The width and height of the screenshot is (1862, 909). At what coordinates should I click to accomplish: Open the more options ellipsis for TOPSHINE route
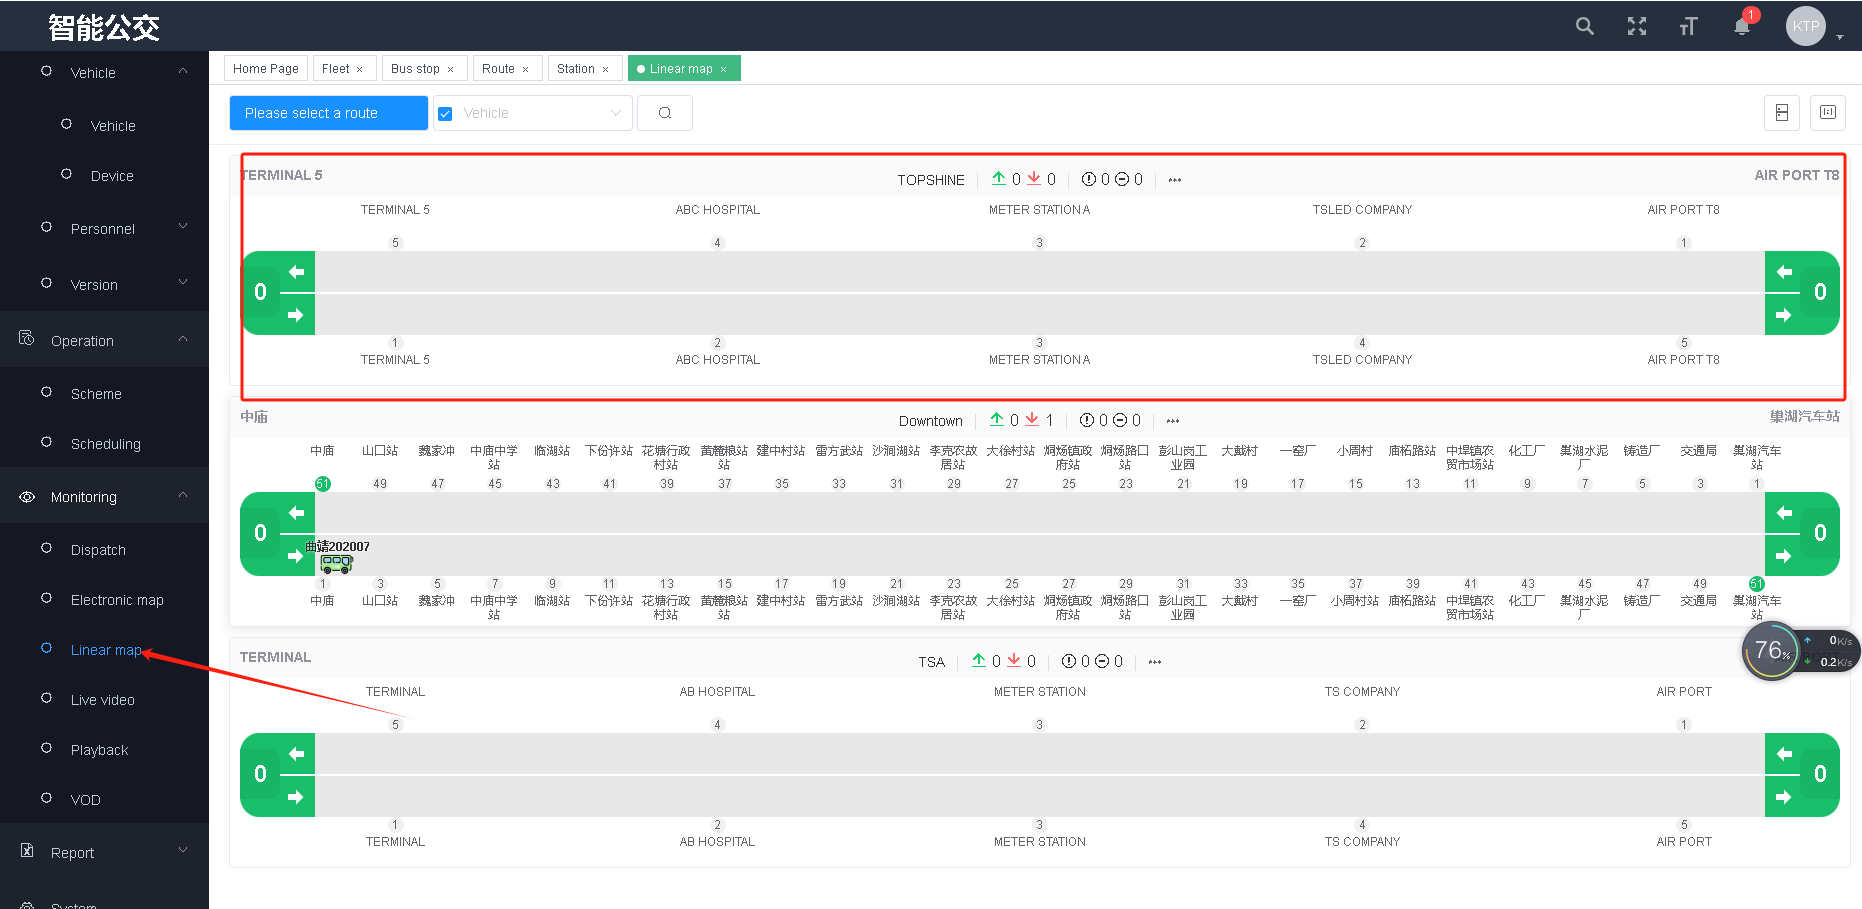[1175, 180]
